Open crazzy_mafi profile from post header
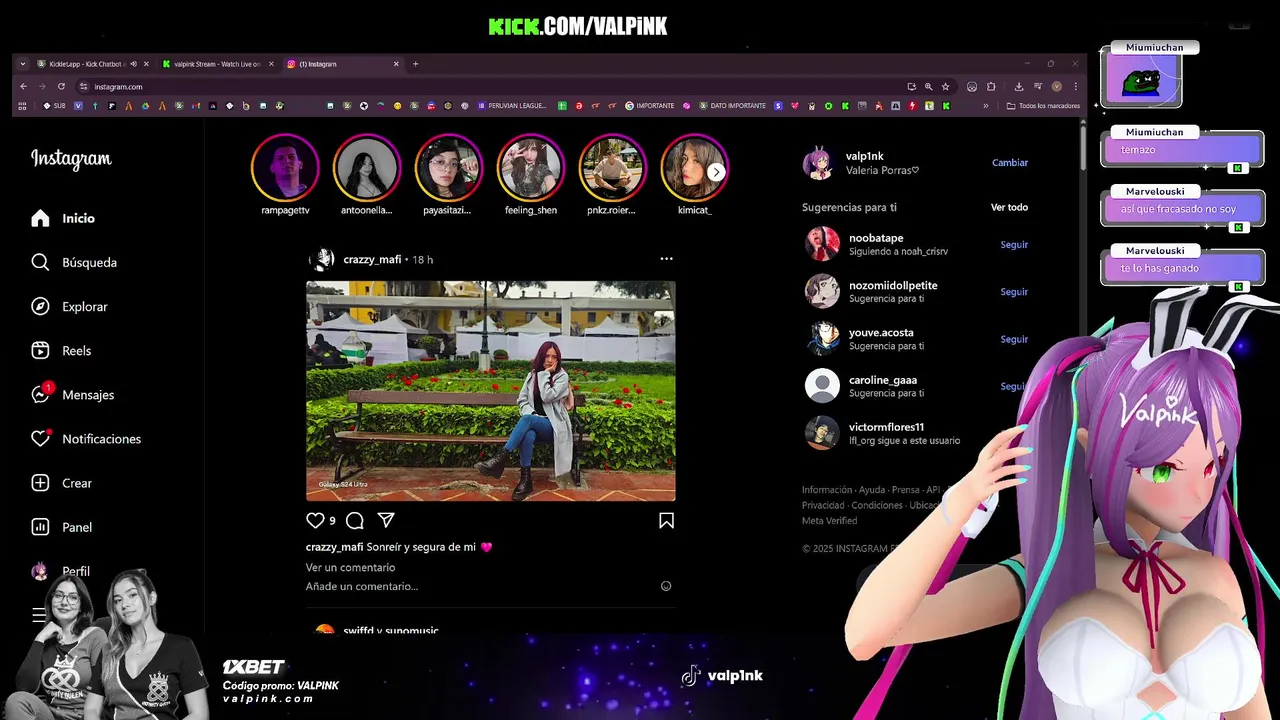 [372, 259]
